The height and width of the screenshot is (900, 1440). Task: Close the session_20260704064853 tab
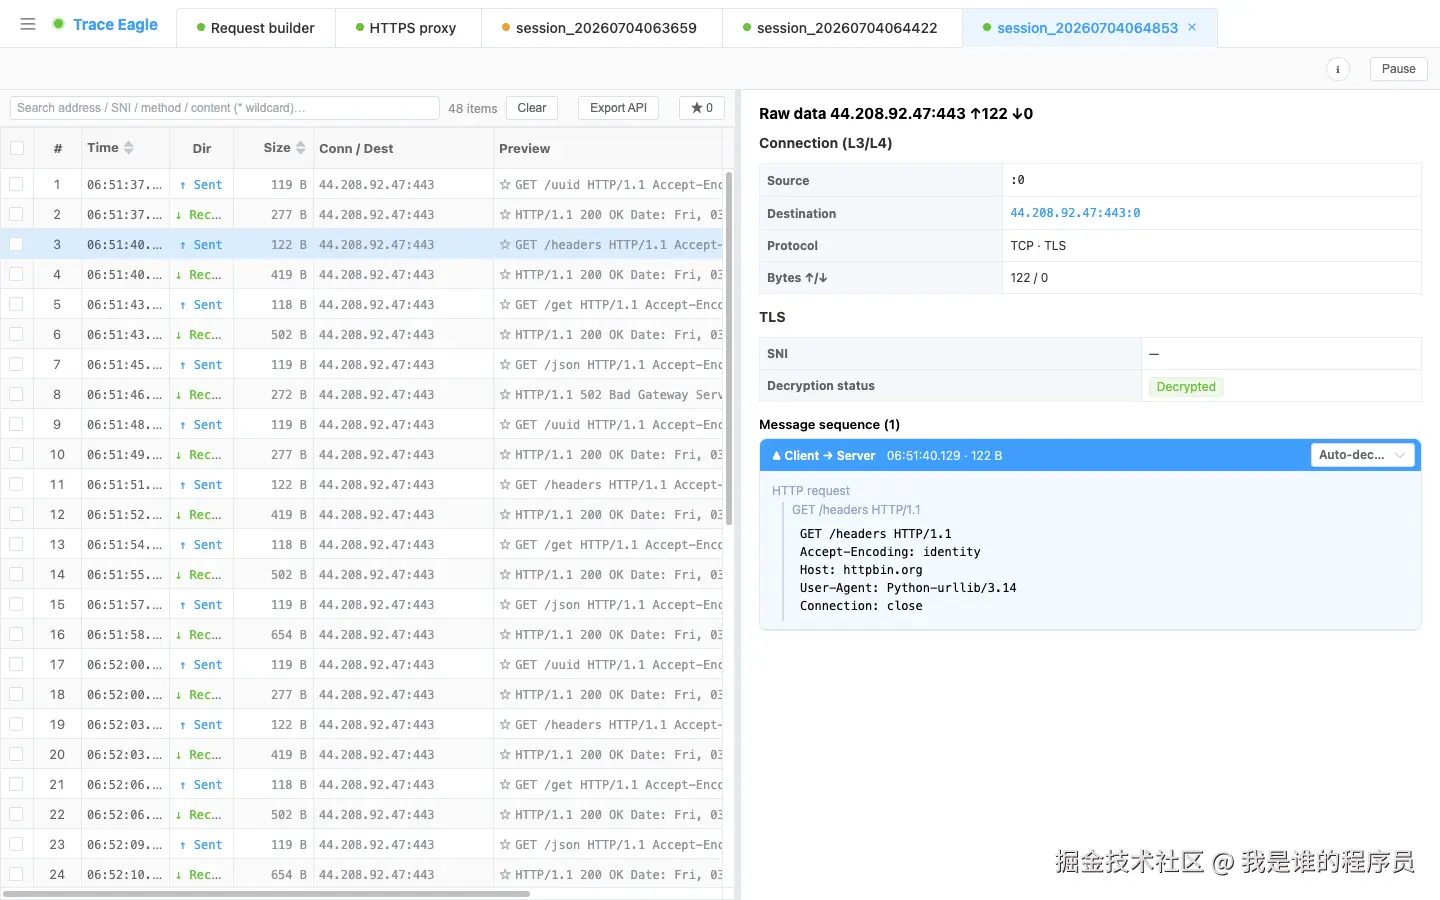[1192, 27]
